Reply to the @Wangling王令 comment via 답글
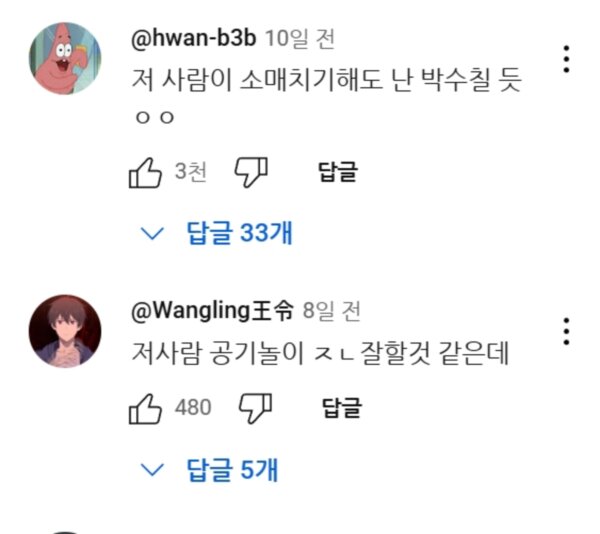600x534 pixels. [x=342, y=408]
